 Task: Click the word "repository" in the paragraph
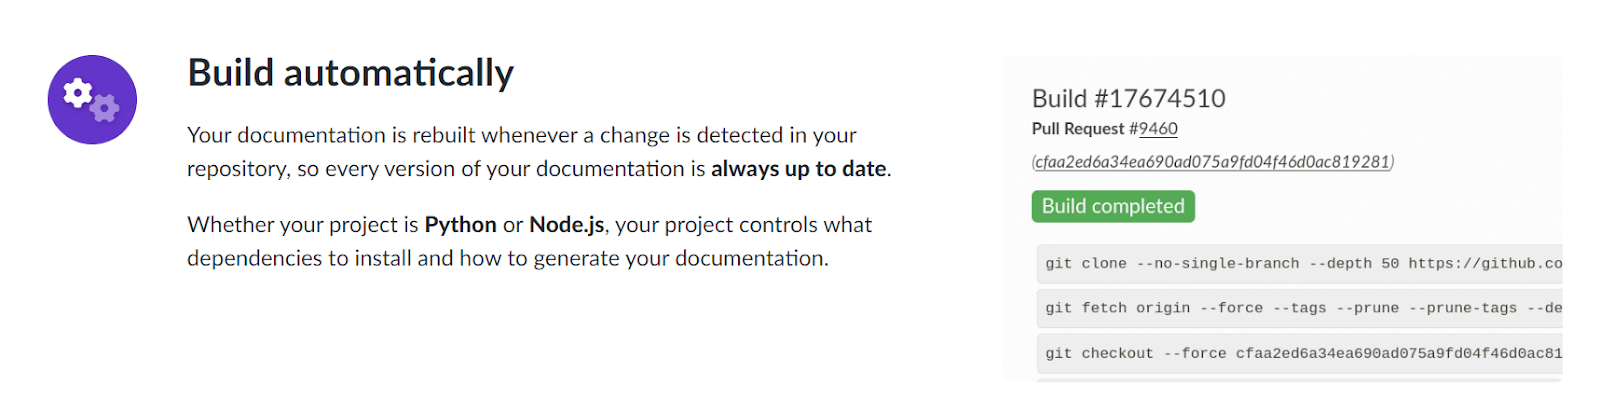point(237,169)
